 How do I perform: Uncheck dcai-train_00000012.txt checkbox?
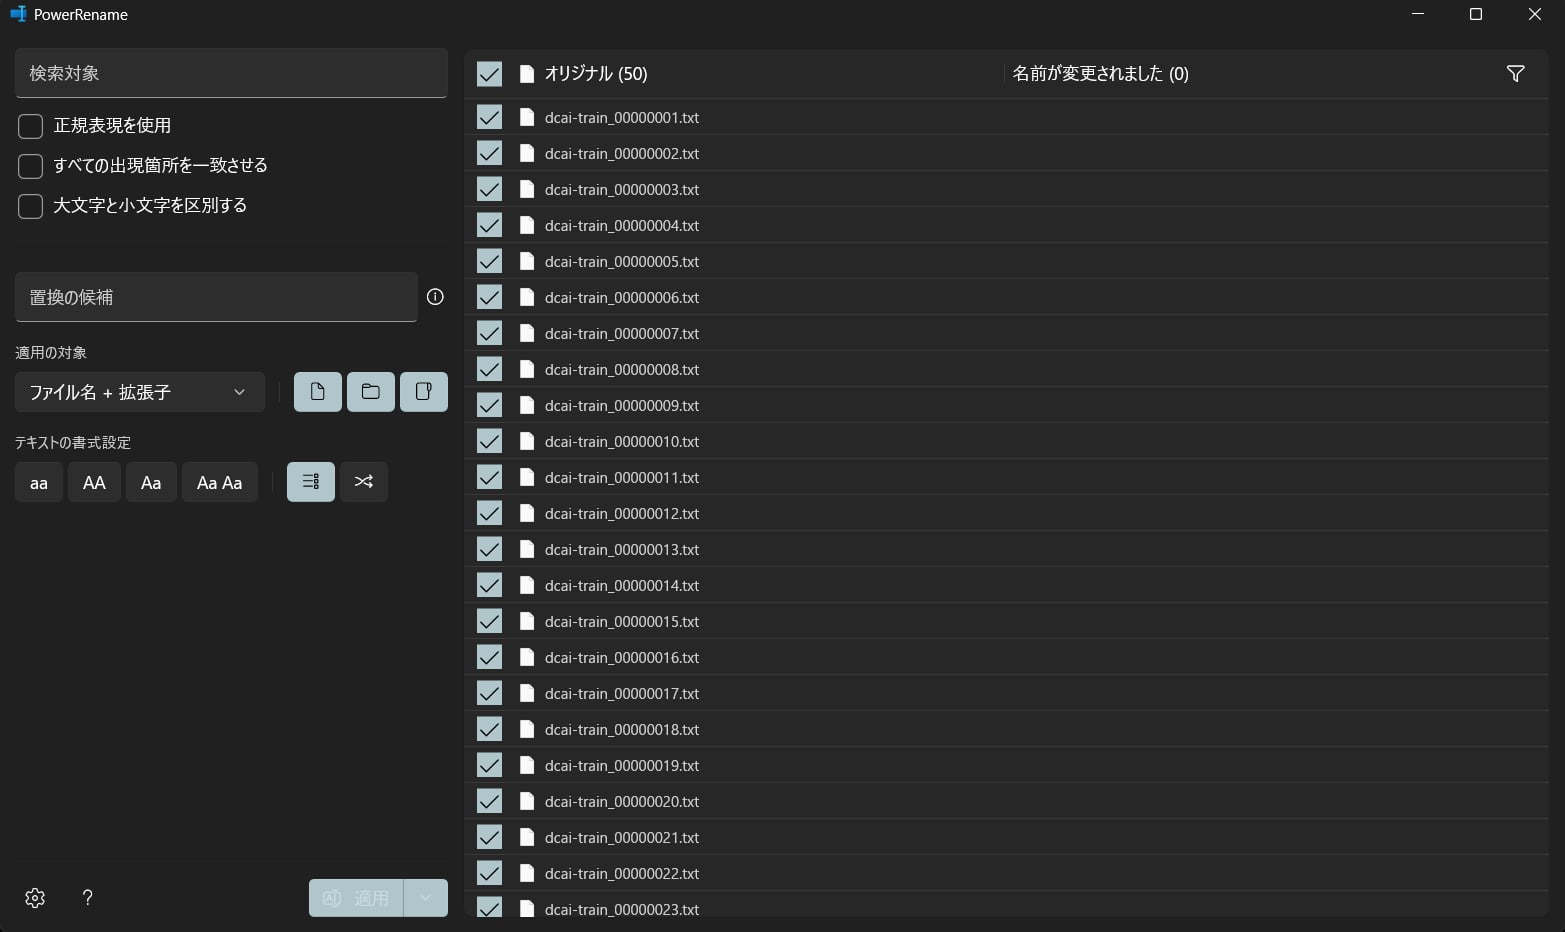coord(489,513)
